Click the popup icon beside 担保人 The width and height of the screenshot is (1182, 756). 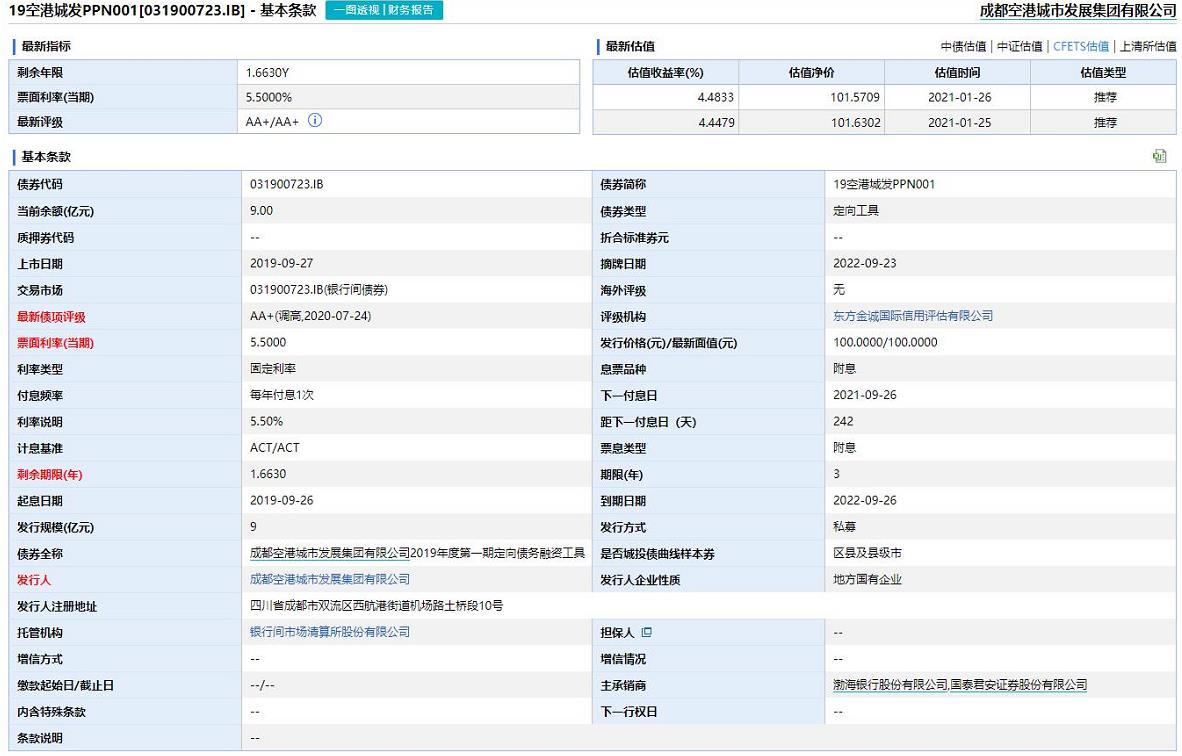[x=646, y=632]
